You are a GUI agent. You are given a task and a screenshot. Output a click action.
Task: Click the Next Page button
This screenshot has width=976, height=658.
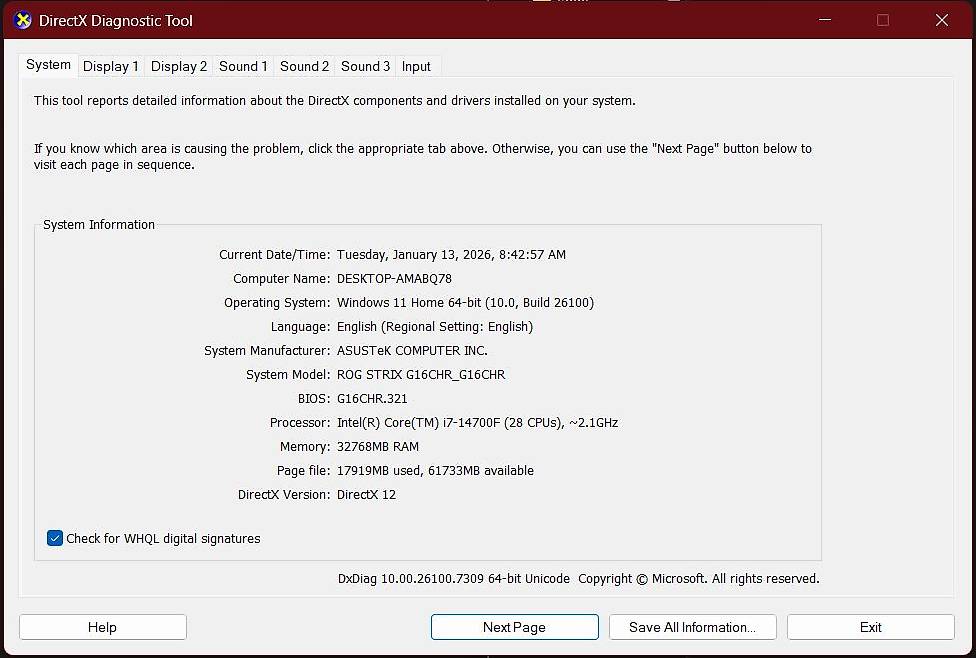[x=514, y=627]
